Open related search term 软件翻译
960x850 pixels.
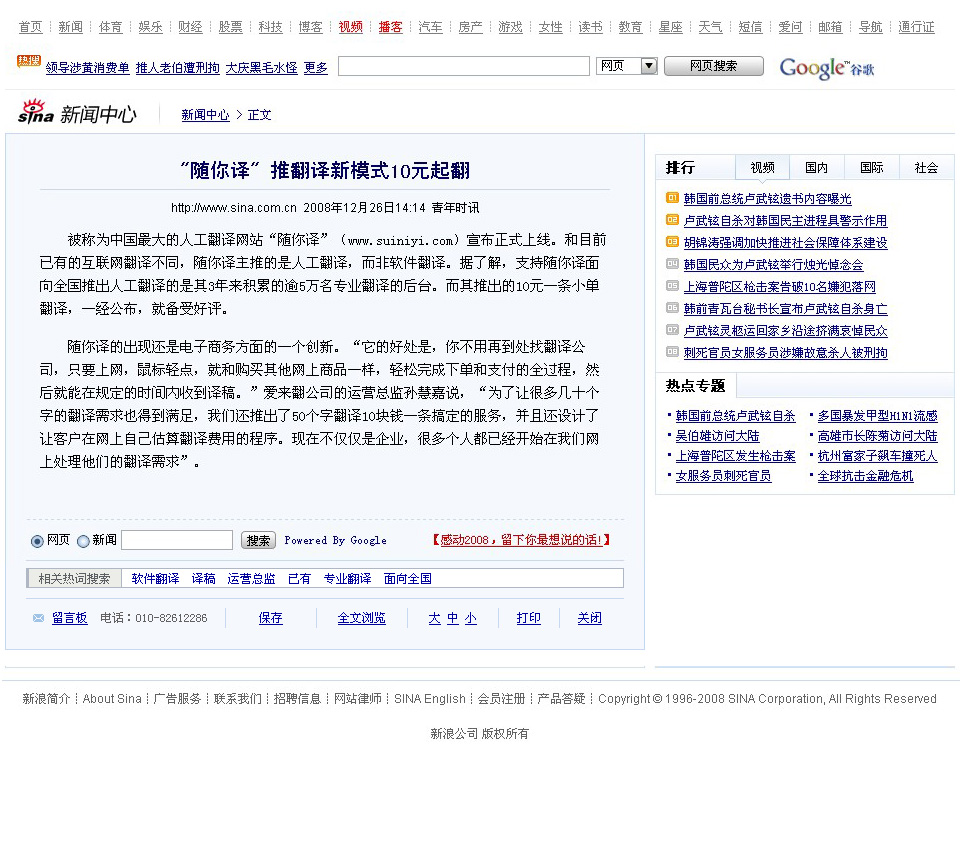pyautogui.click(x=156, y=579)
